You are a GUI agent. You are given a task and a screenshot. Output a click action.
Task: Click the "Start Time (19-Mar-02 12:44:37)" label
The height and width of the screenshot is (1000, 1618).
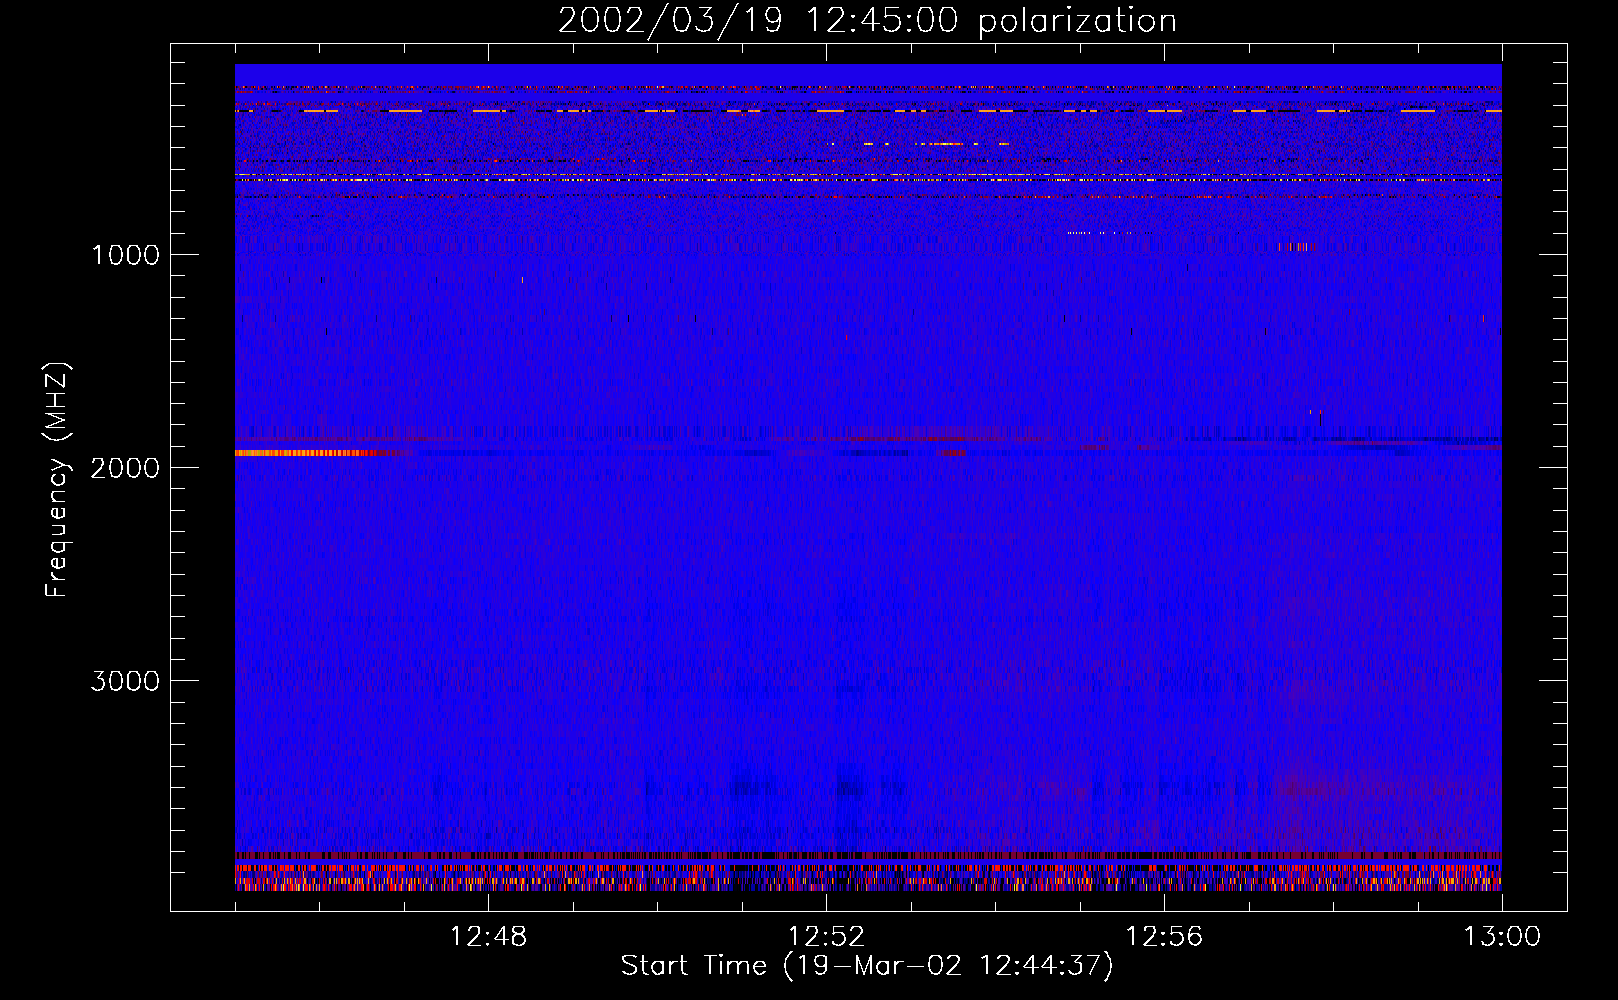click(867, 966)
